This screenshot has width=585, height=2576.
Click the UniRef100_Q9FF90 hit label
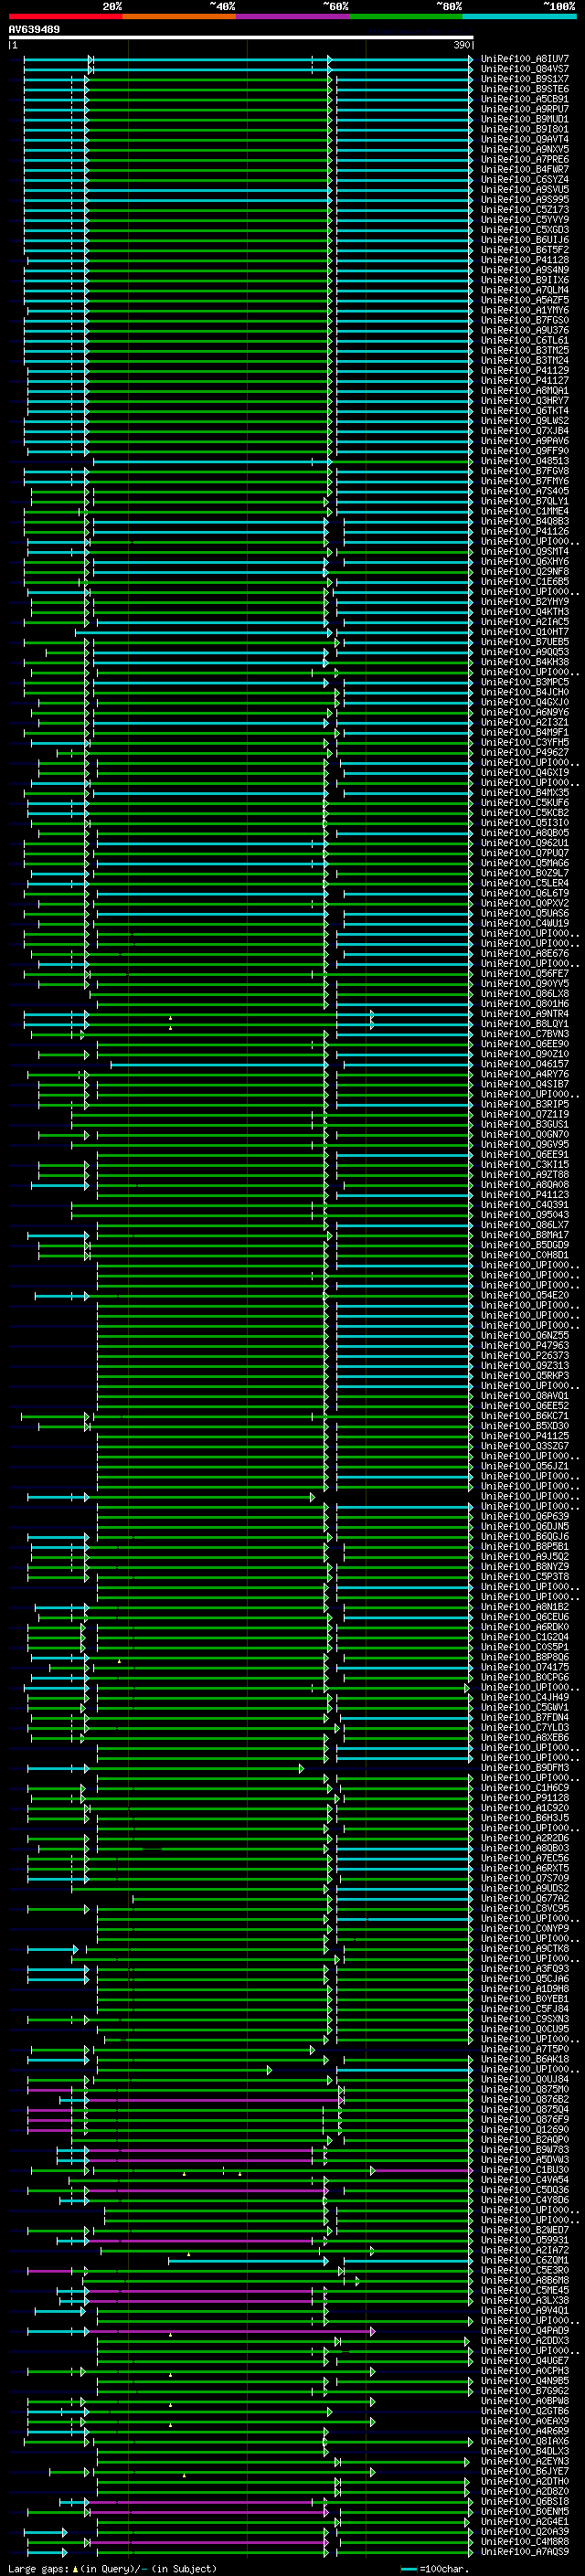coord(525,451)
